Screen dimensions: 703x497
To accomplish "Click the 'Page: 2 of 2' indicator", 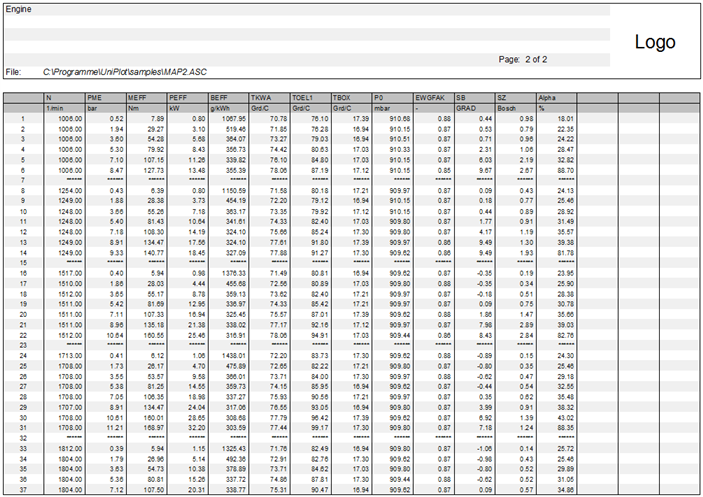I will tap(523, 59).
